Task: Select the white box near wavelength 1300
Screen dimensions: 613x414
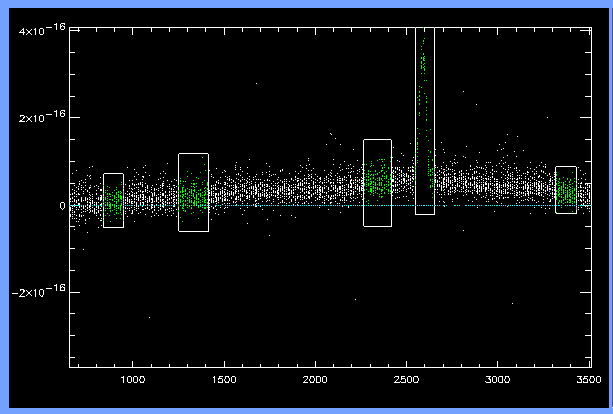Action: click(193, 192)
